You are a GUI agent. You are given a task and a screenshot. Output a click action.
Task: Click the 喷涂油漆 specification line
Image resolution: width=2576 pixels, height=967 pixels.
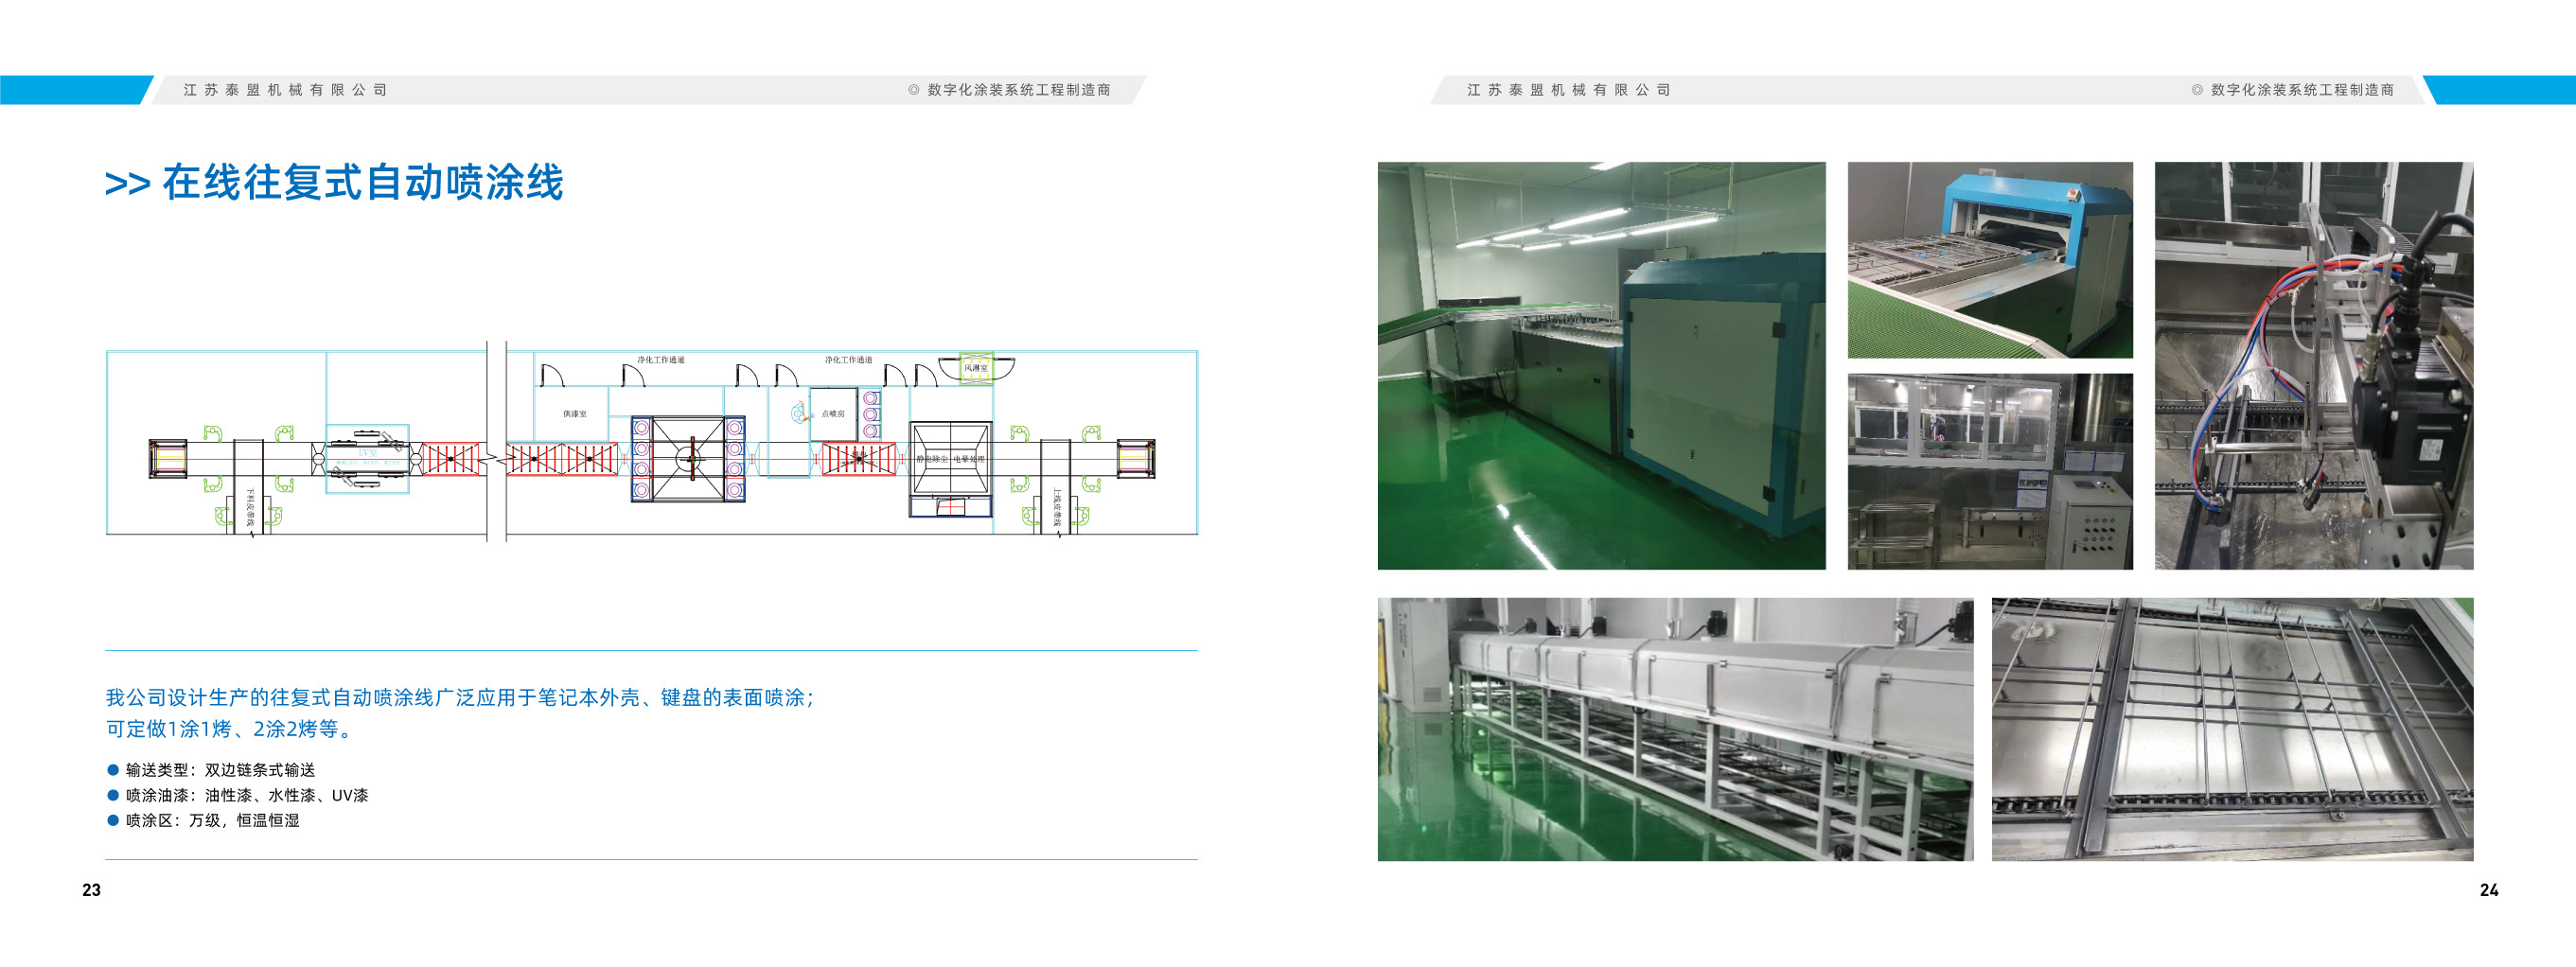click(246, 795)
